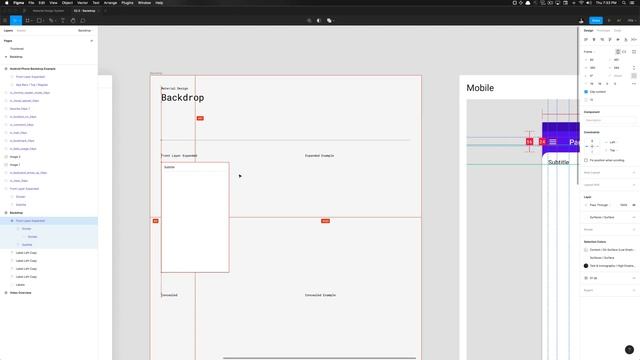Switch to the Assets tab
This screenshot has height=360, width=640.
21,31
